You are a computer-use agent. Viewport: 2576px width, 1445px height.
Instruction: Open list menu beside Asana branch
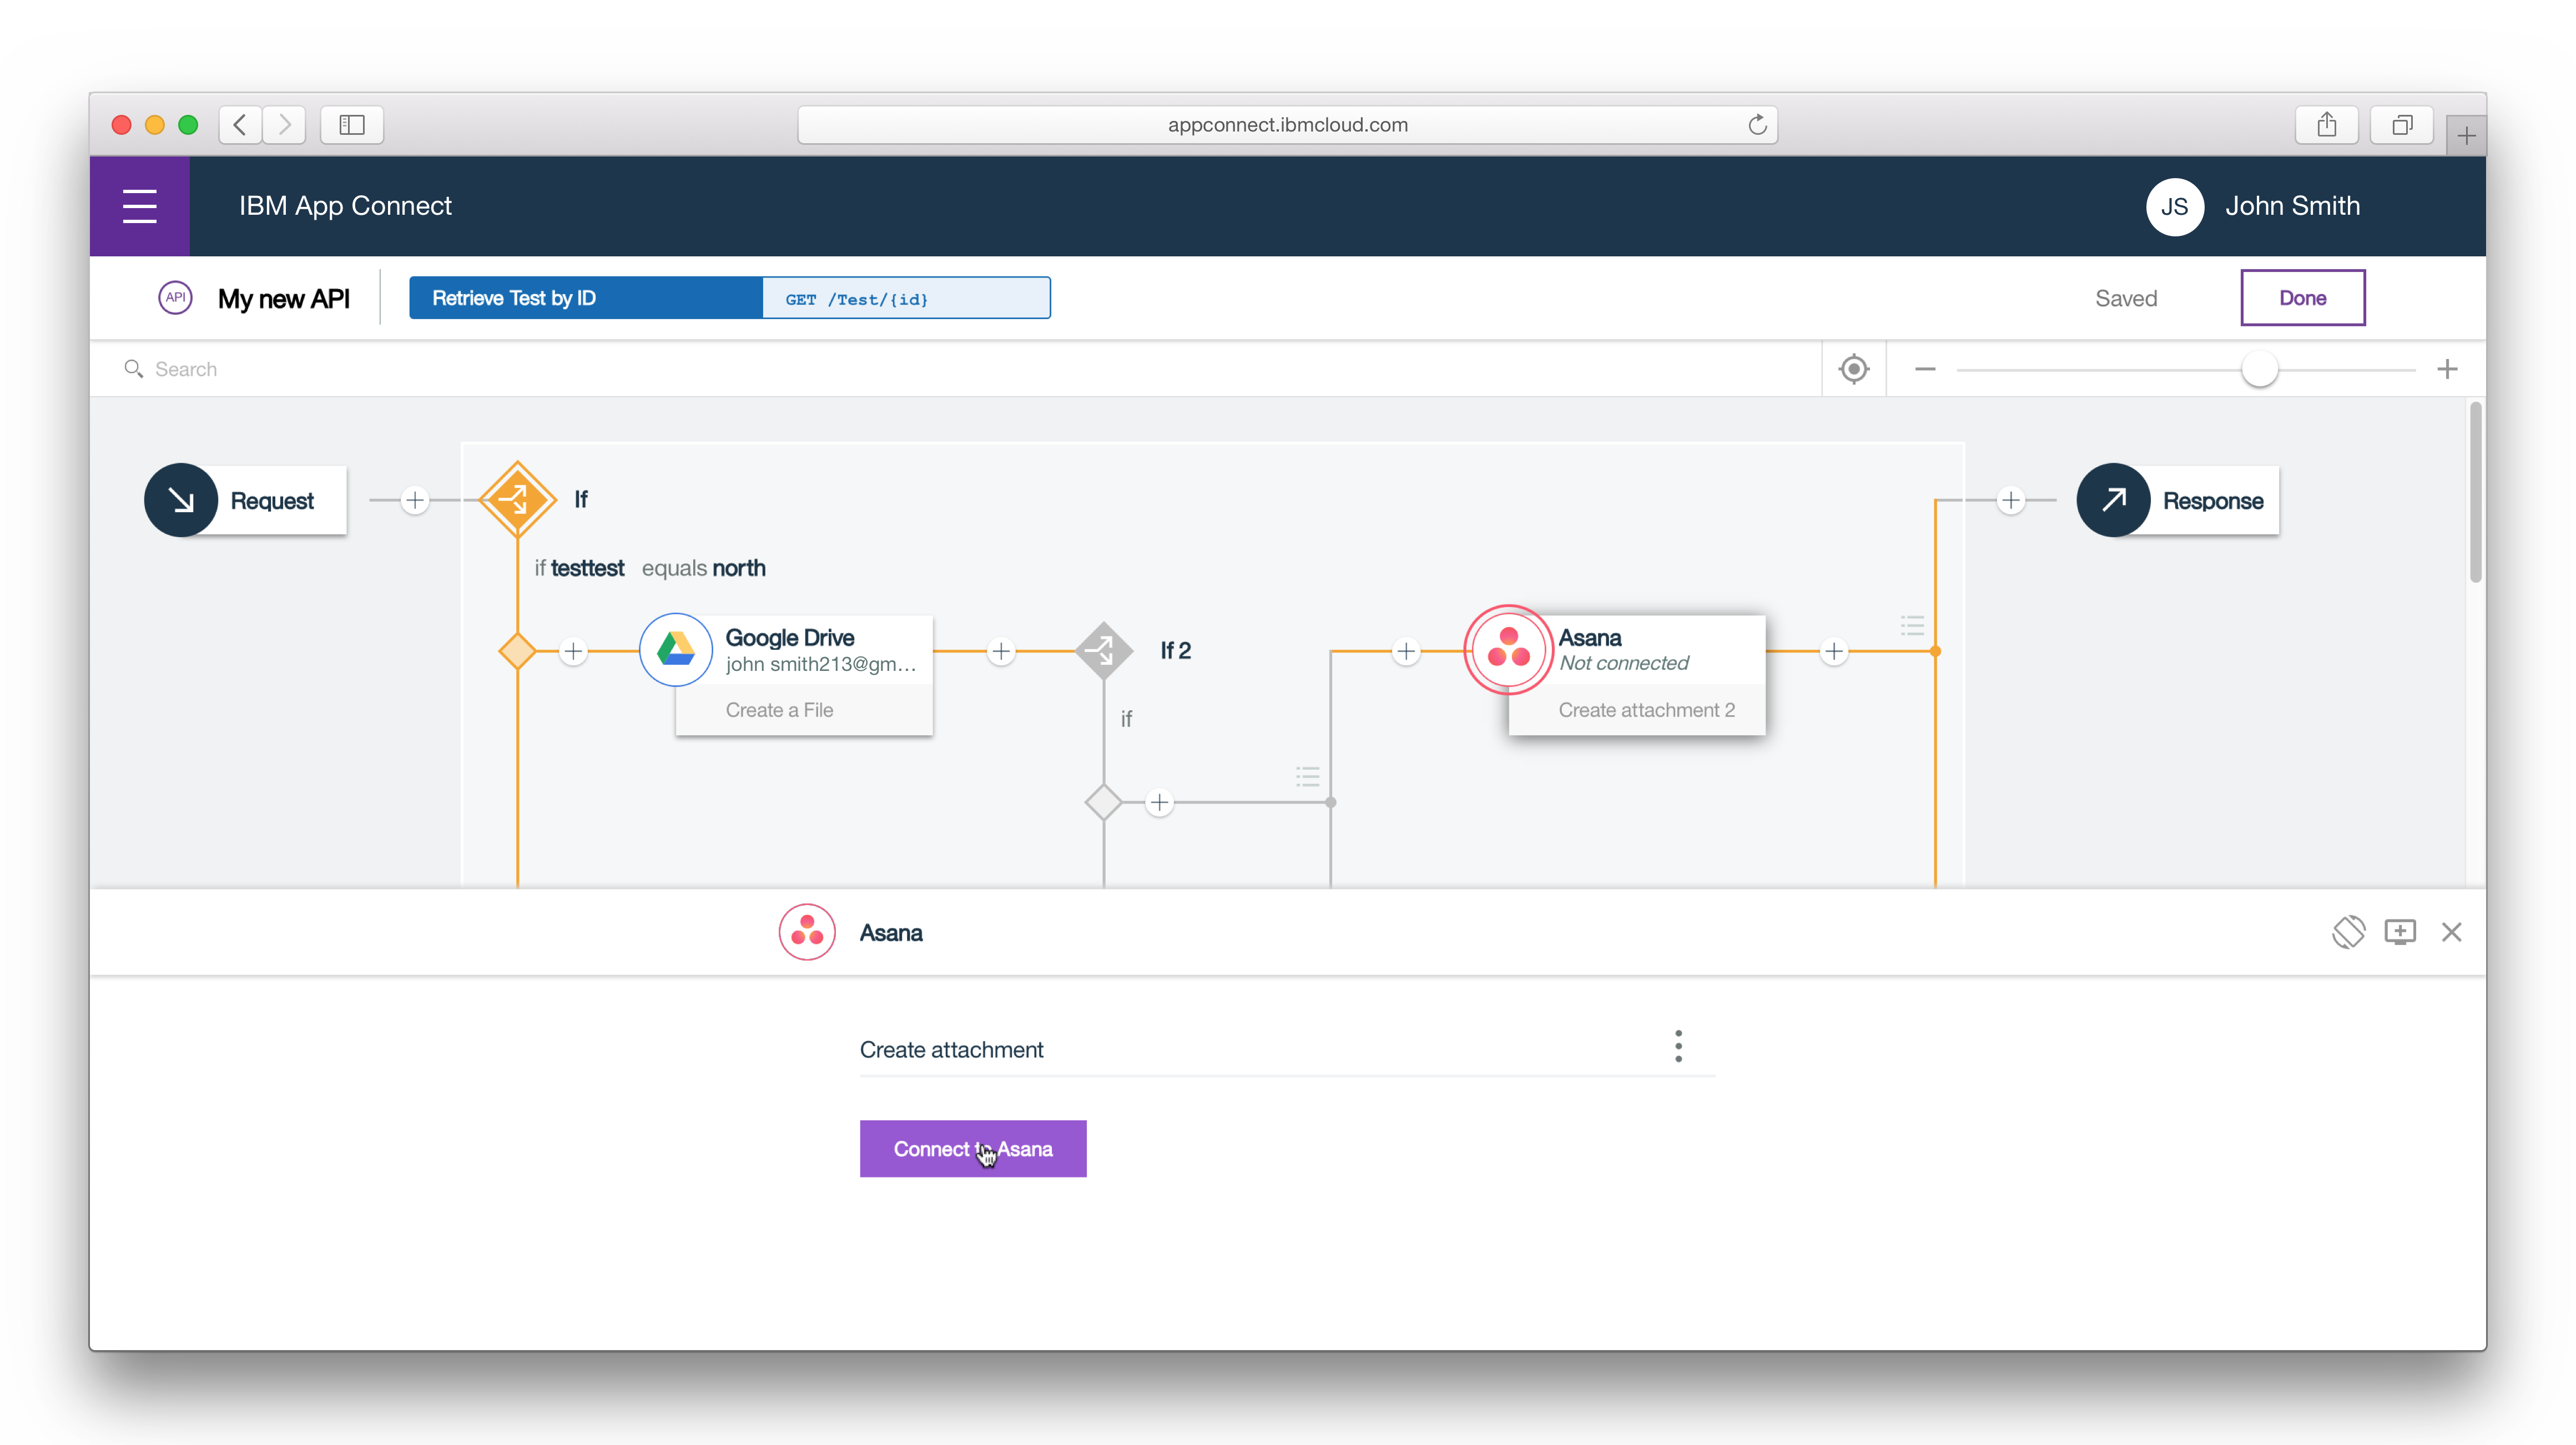pos(1912,626)
